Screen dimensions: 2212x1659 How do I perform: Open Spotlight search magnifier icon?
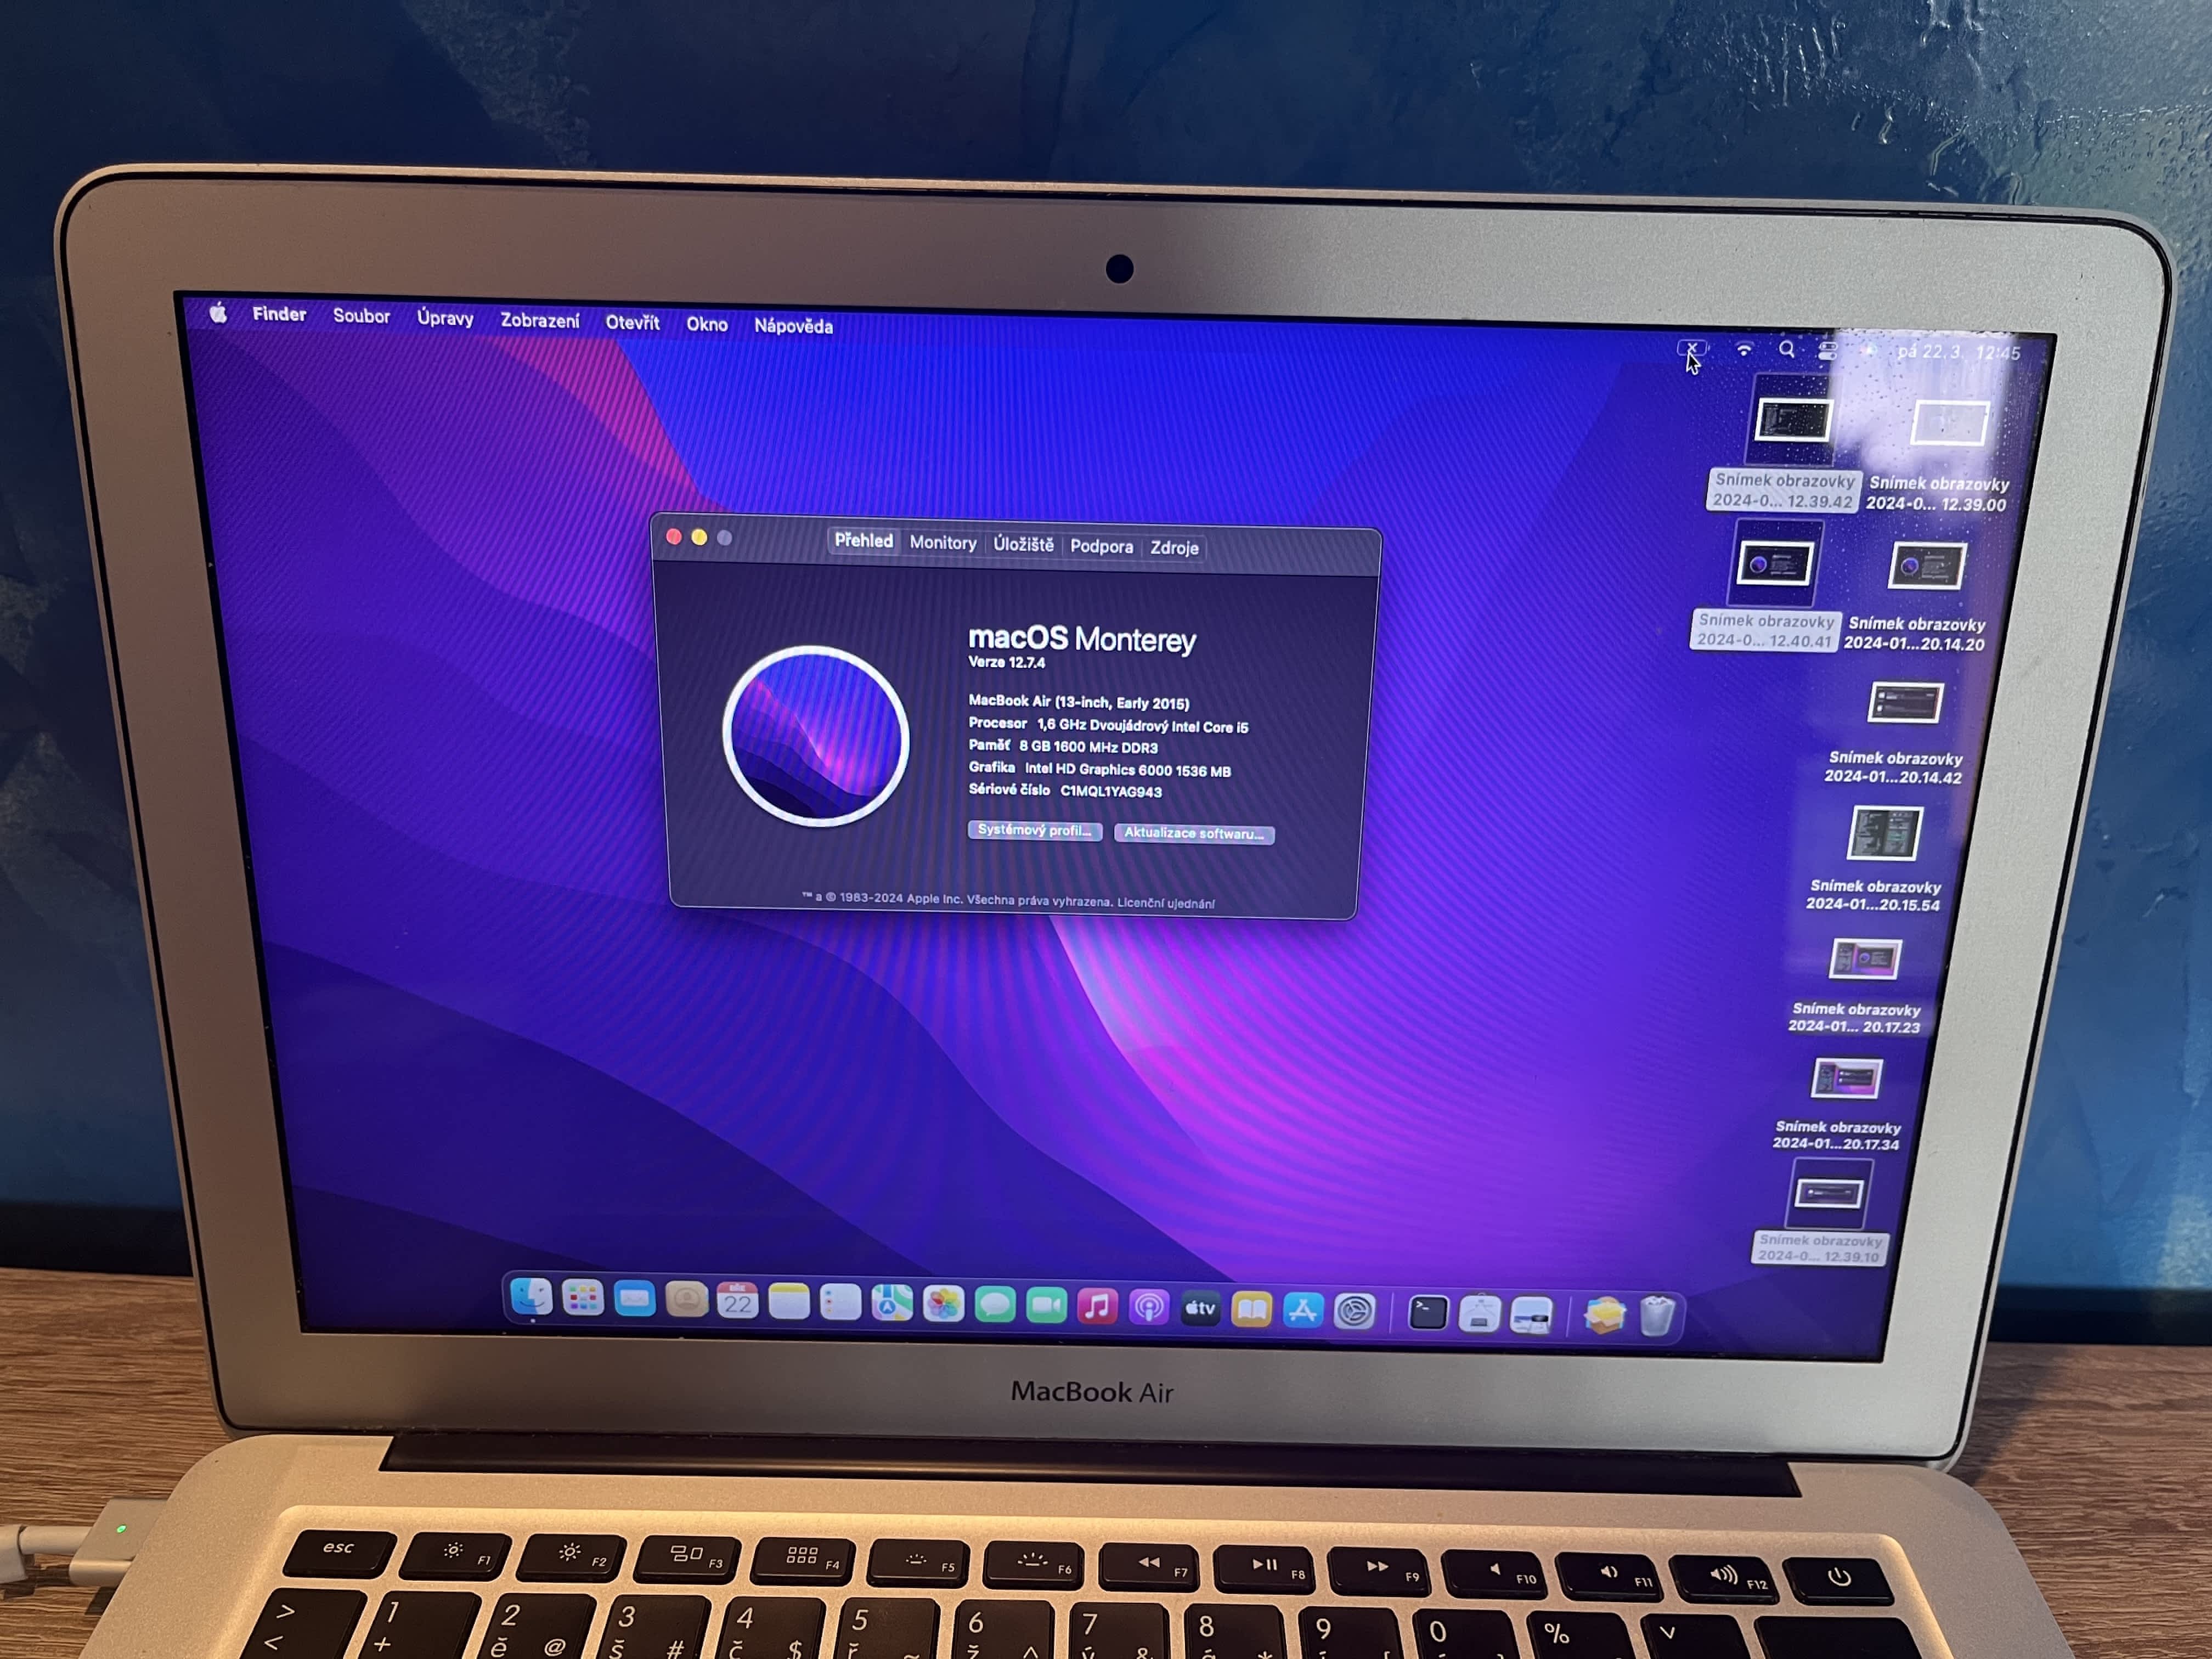pos(1787,349)
